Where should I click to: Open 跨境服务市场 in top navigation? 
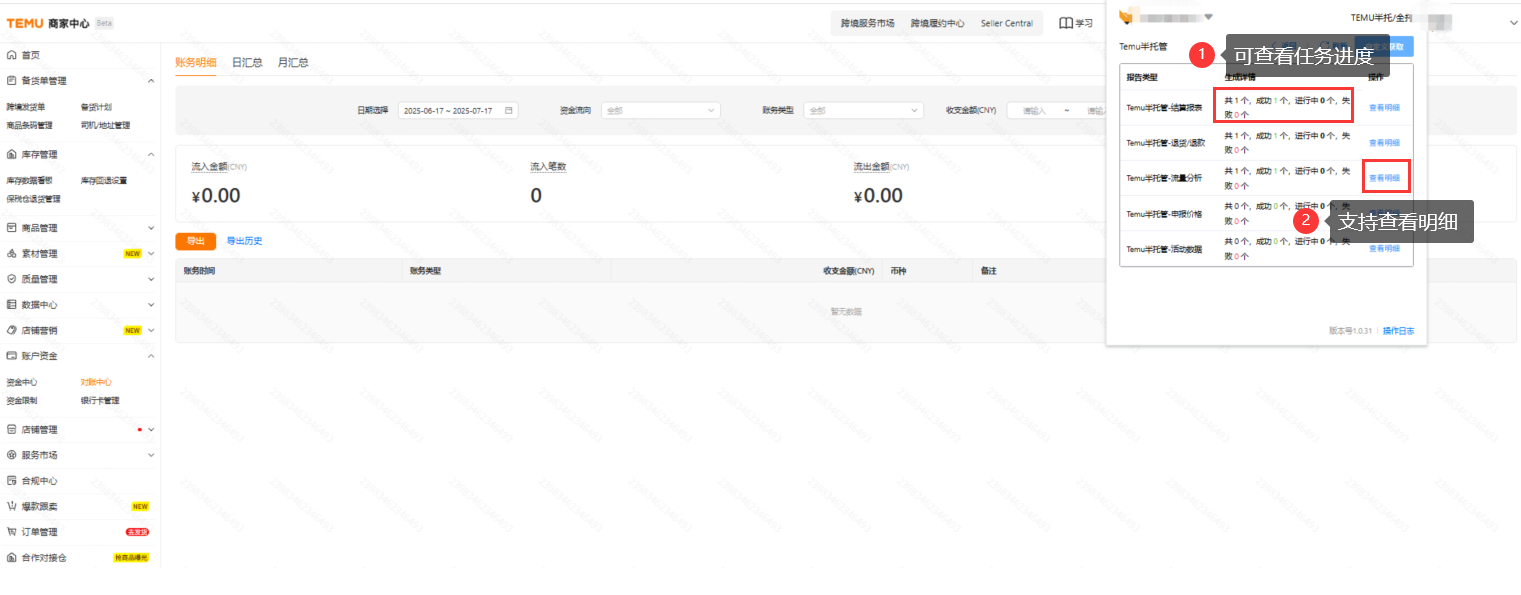click(x=867, y=23)
